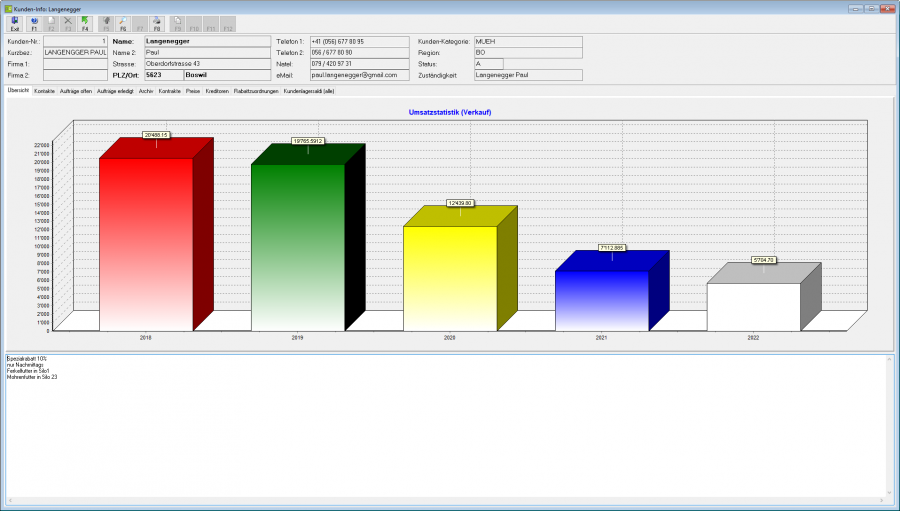This screenshot has width=900, height=511.
Task: Click the Exit toolbar icon
Action: (15, 24)
